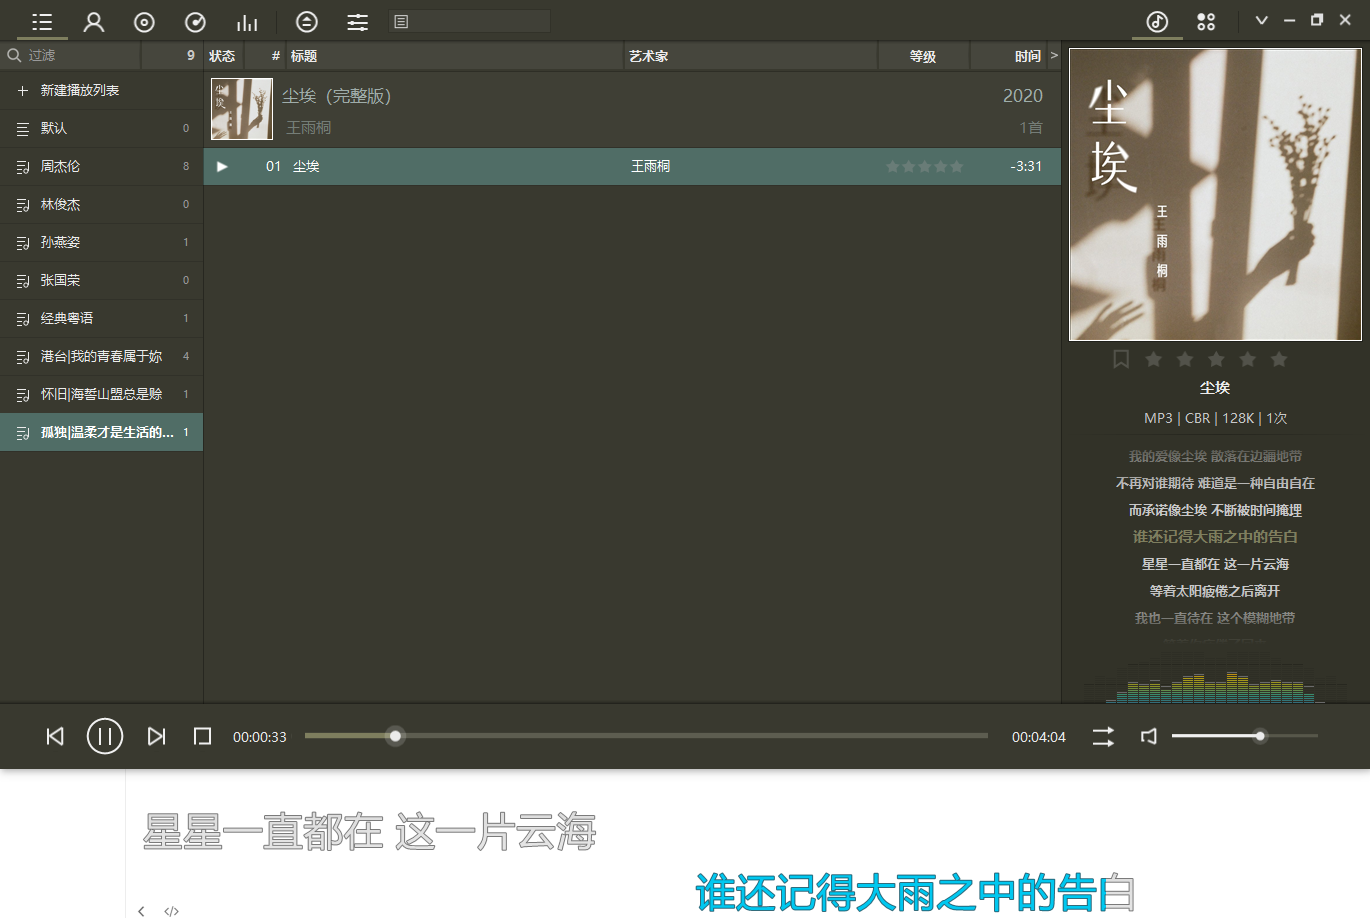Open the equalizer sliders settings icon
Image resolution: width=1370 pixels, height=918 pixels.
click(x=357, y=22)
